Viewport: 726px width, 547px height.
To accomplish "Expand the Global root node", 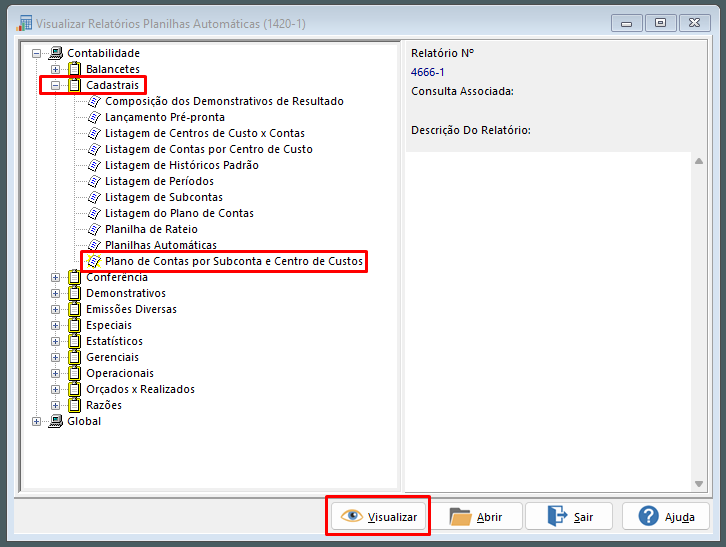I will click(36, 422).
